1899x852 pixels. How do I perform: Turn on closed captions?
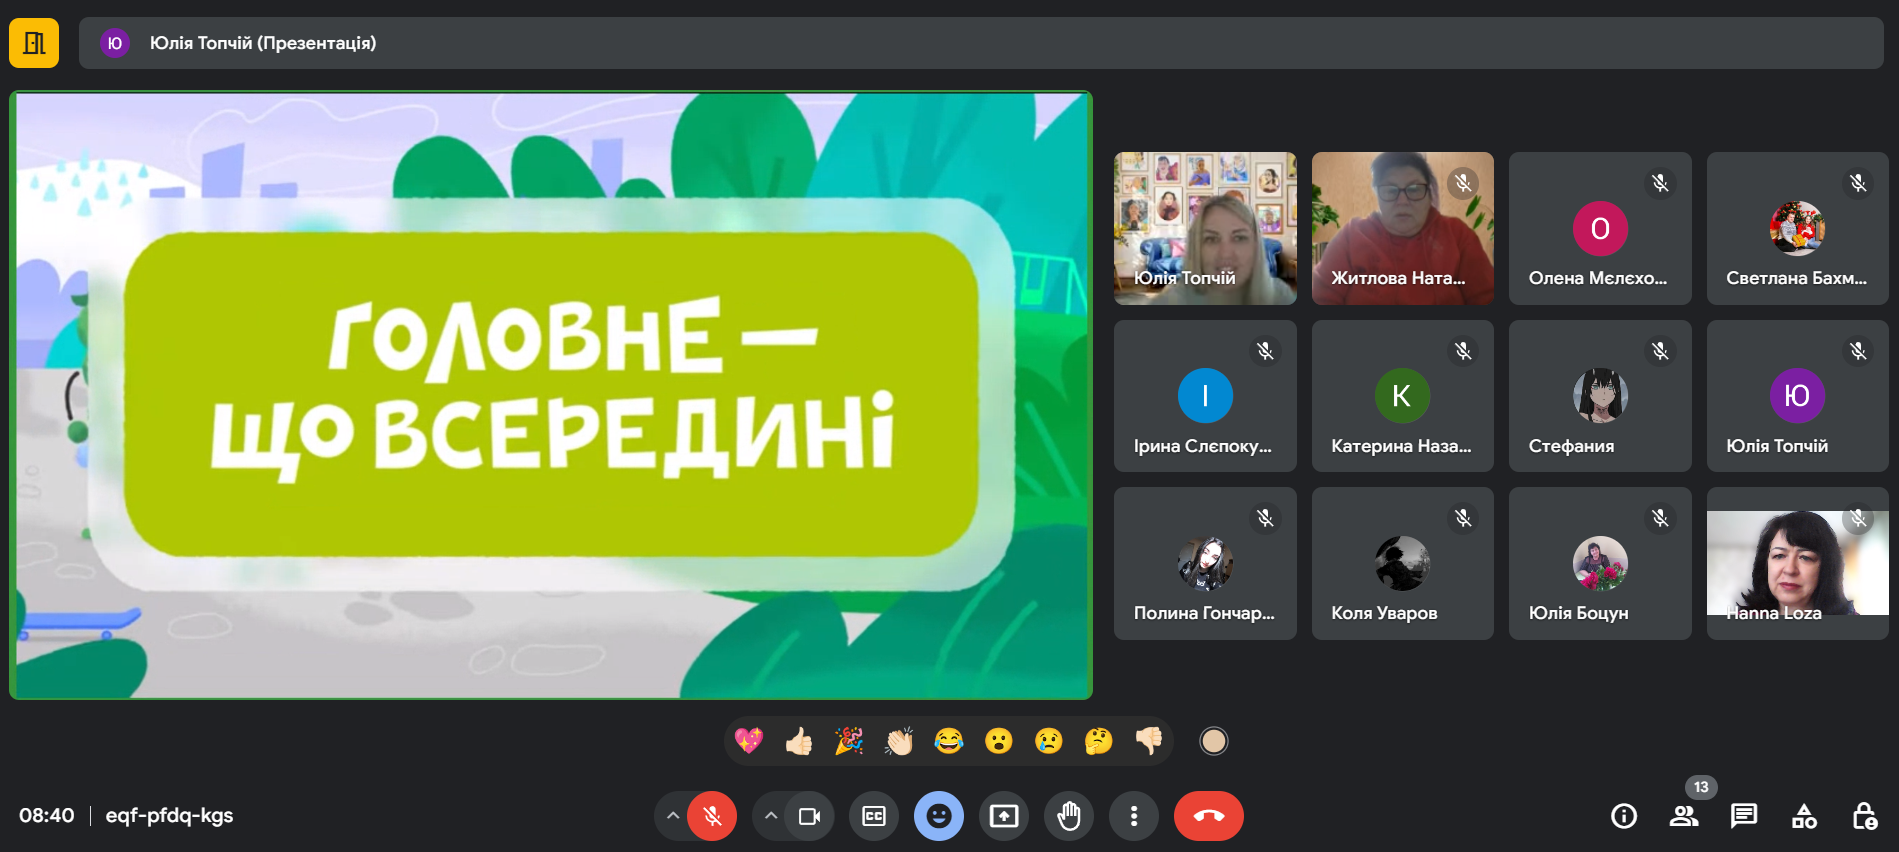874,816
